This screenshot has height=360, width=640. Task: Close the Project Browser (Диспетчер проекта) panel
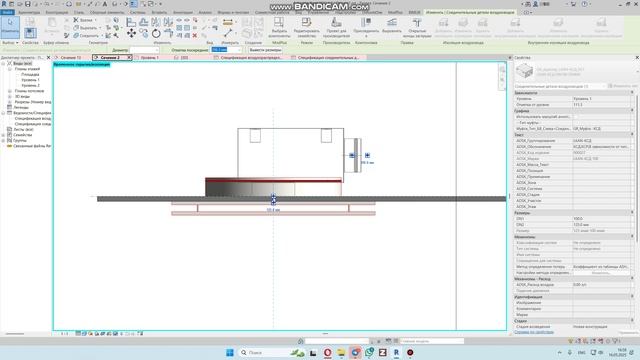49,58
